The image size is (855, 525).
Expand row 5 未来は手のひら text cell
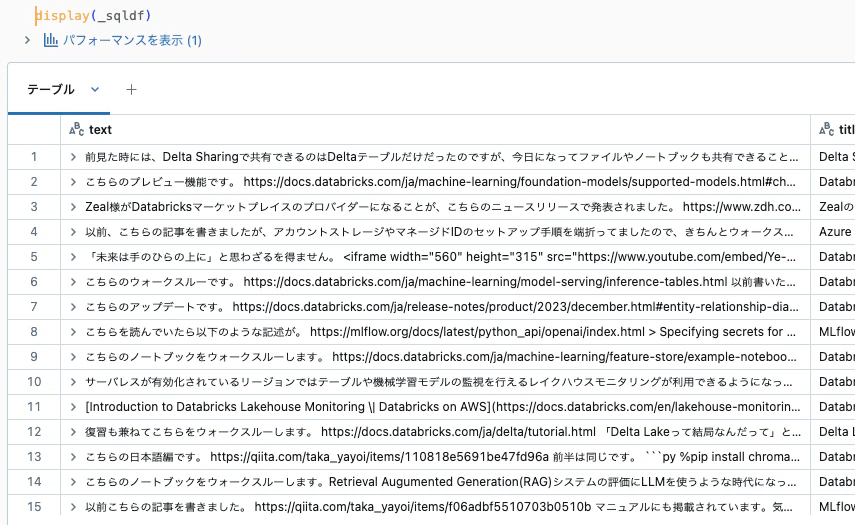[73, 257]
